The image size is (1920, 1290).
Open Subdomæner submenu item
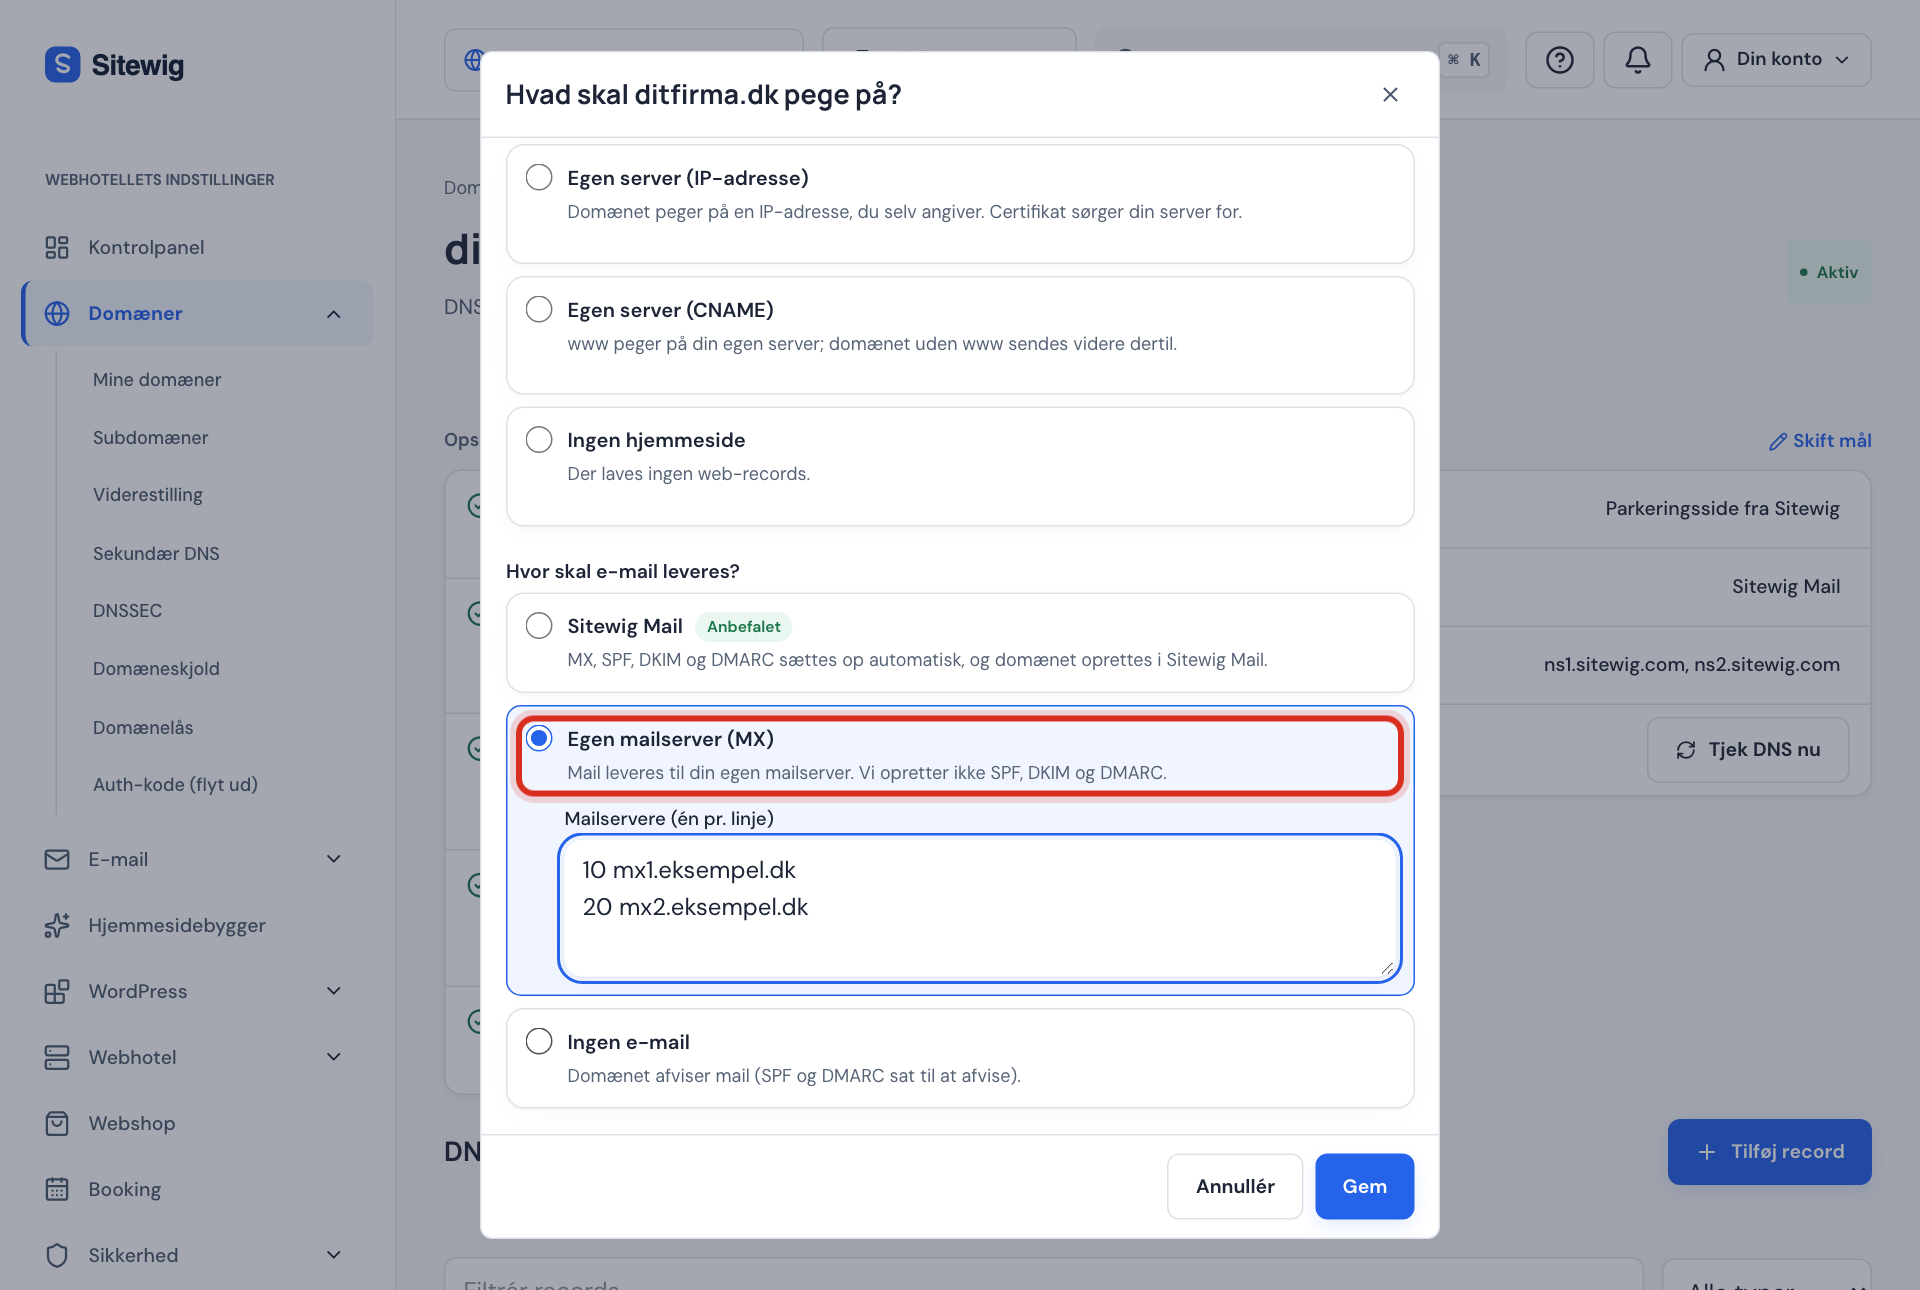point(151,438)
